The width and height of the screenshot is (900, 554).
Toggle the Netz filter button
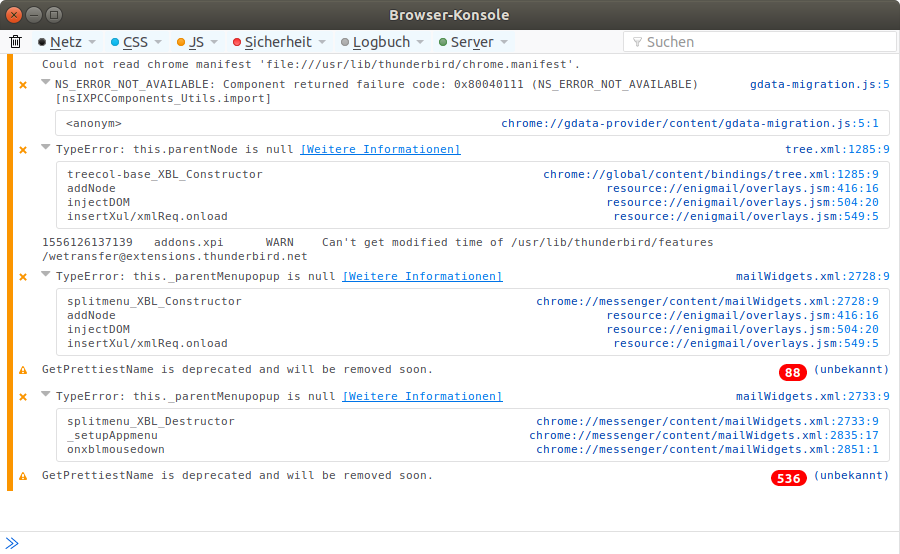point(60,42)
